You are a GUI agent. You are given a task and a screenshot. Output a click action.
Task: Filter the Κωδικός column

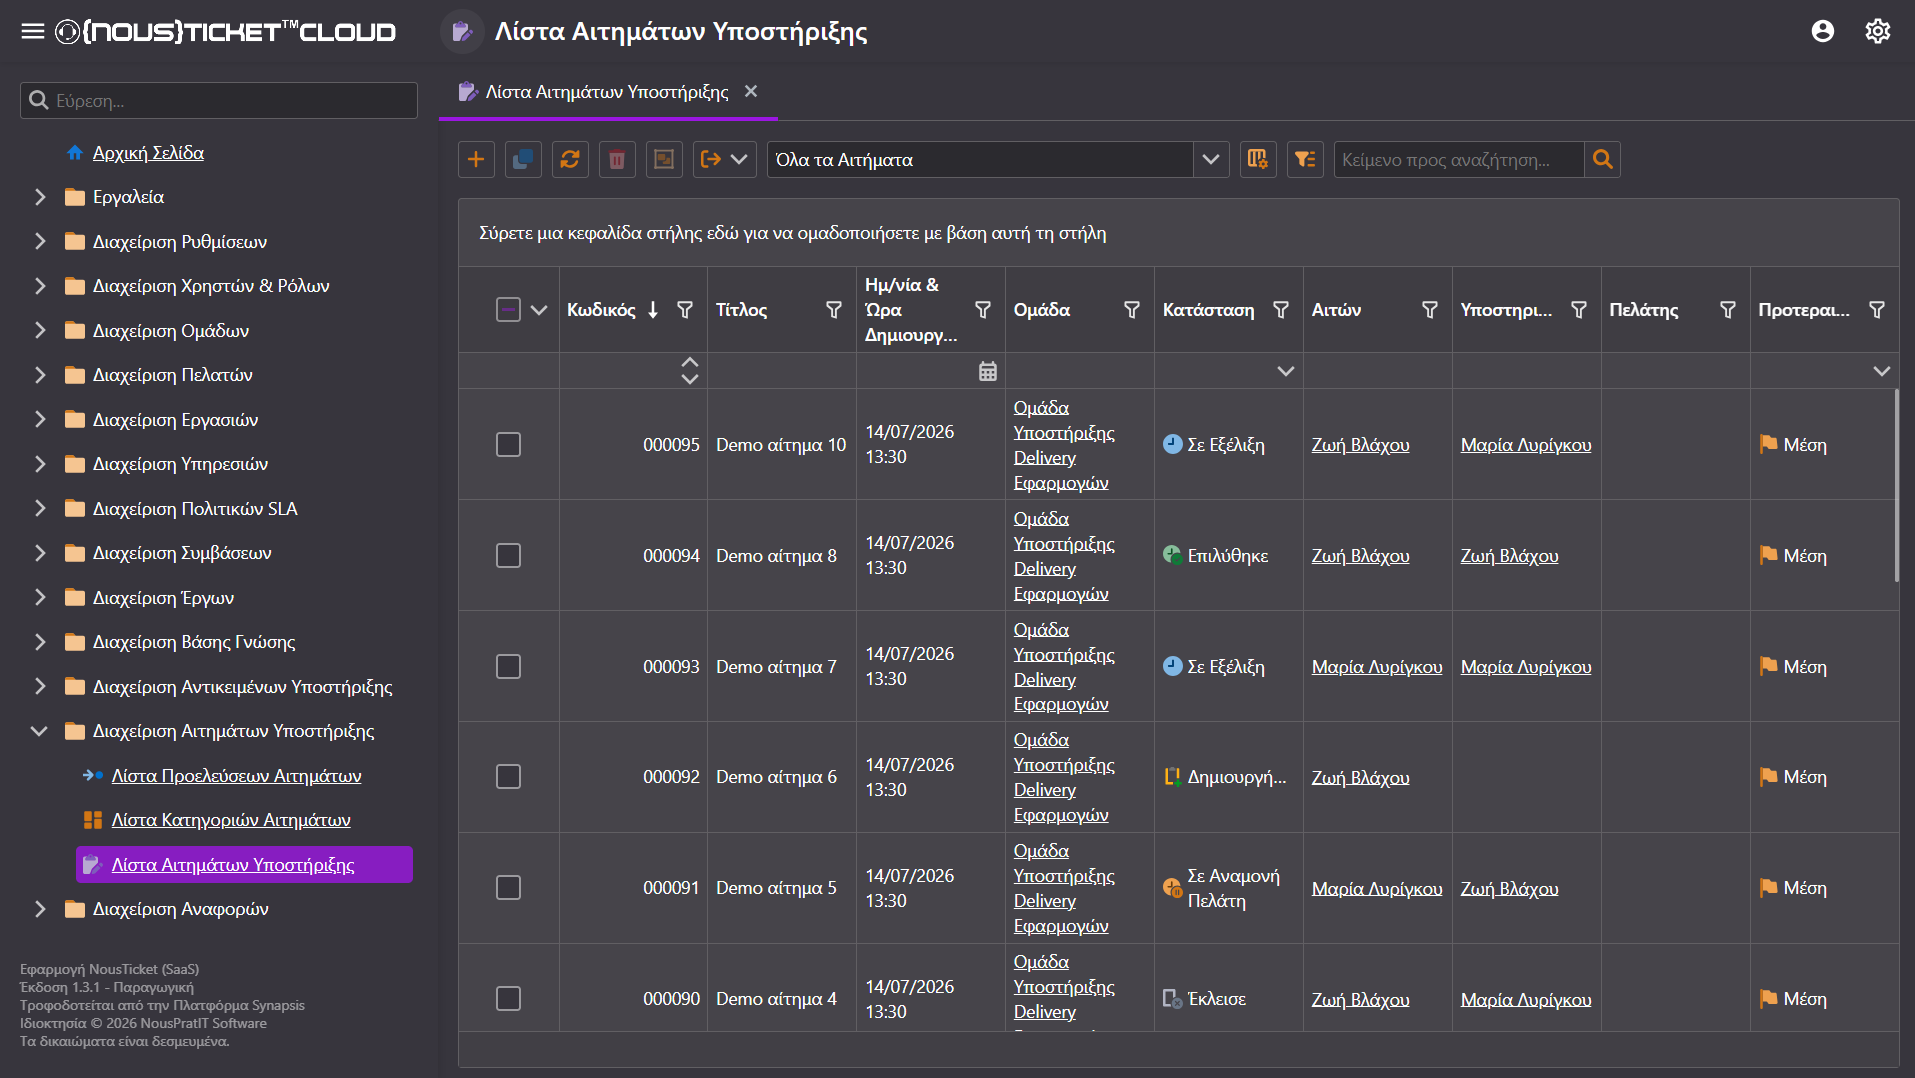tap(685, 310)
